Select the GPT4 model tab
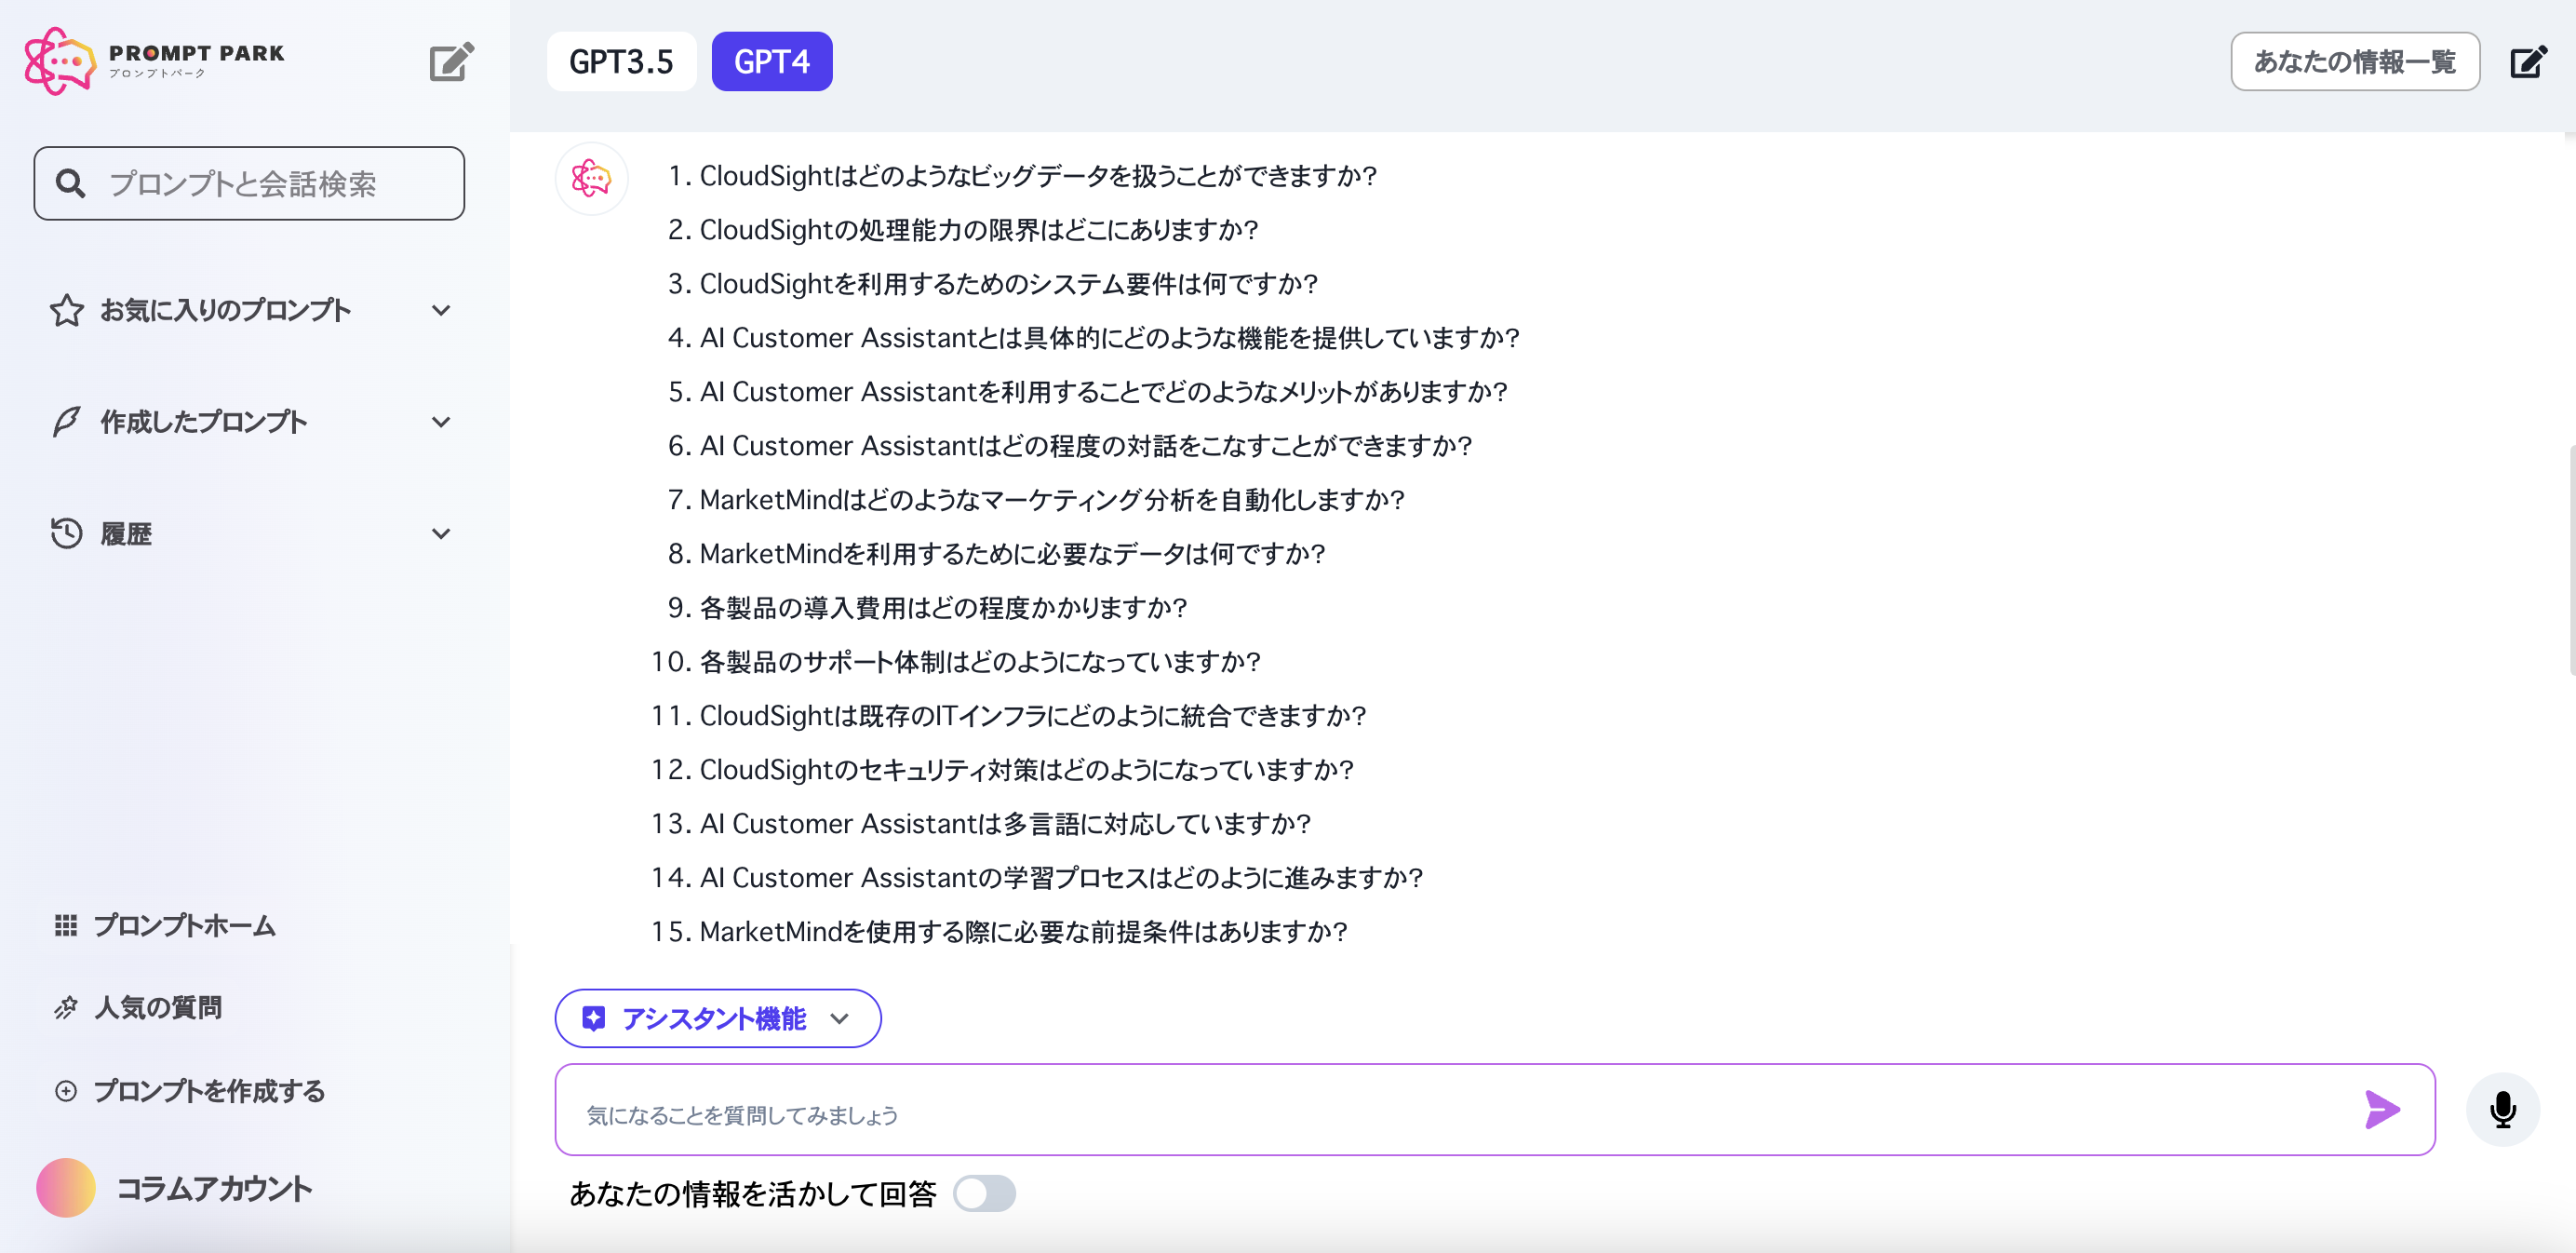Image resolution: width=2576 pixels, height=1253 pixels. [771, 62]
